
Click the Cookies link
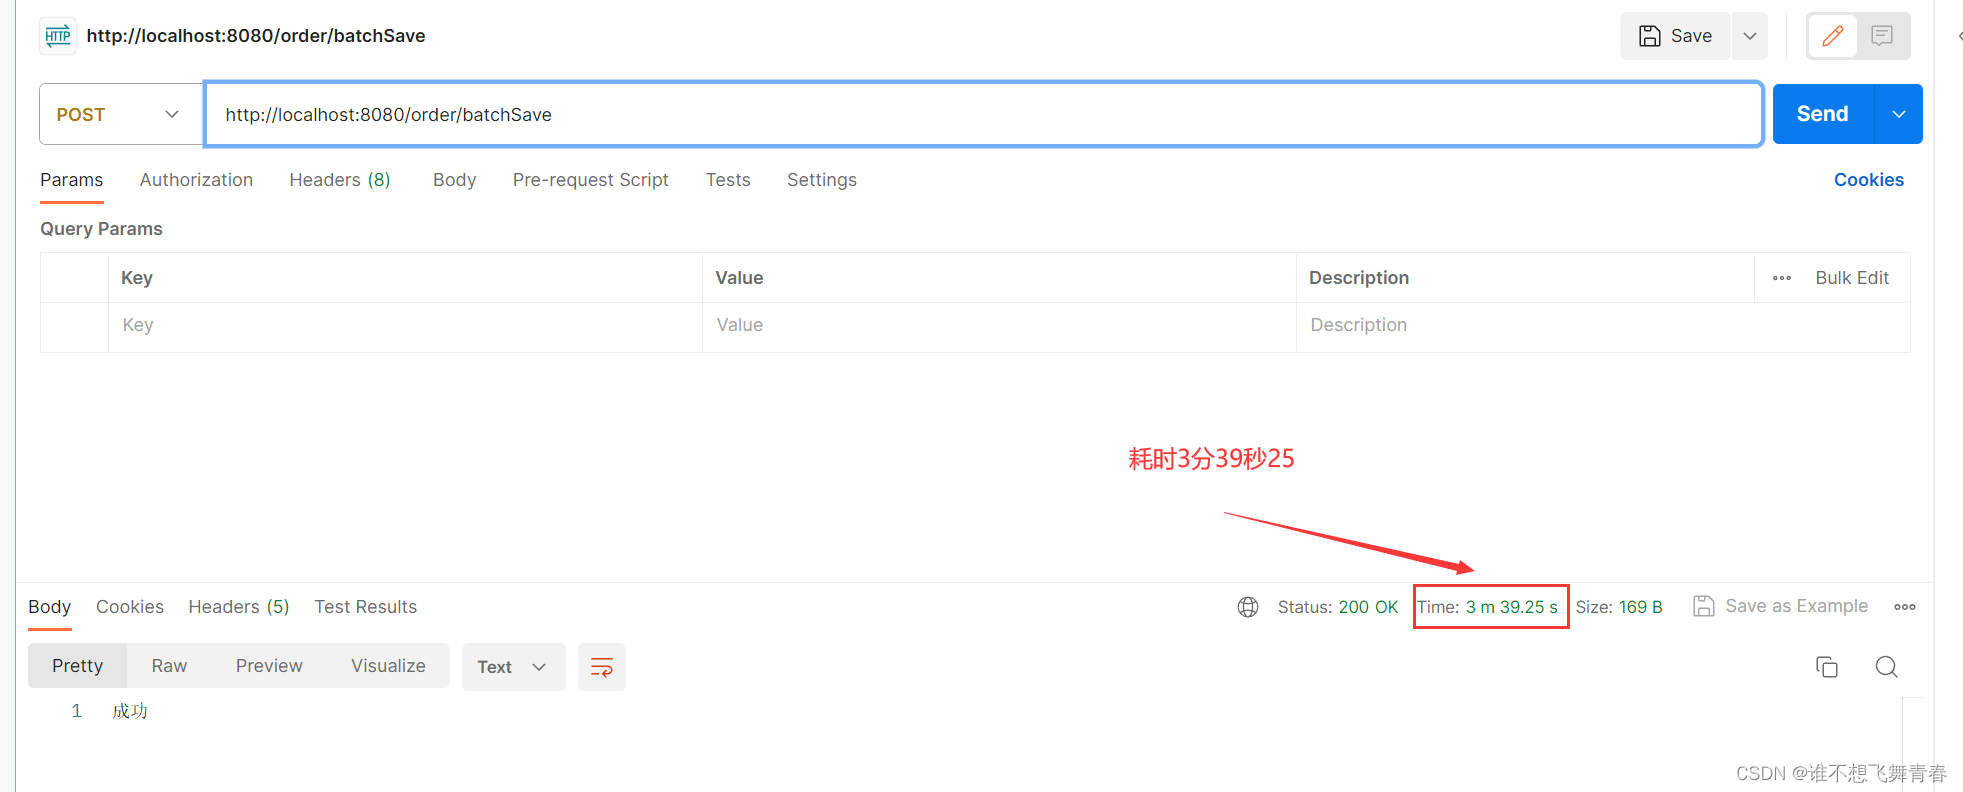click(1868, 180)
